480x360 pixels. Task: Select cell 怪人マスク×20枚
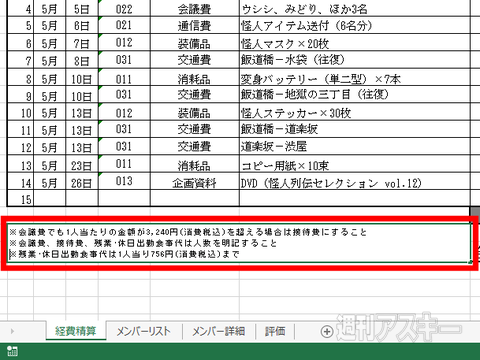click(355, 43)
